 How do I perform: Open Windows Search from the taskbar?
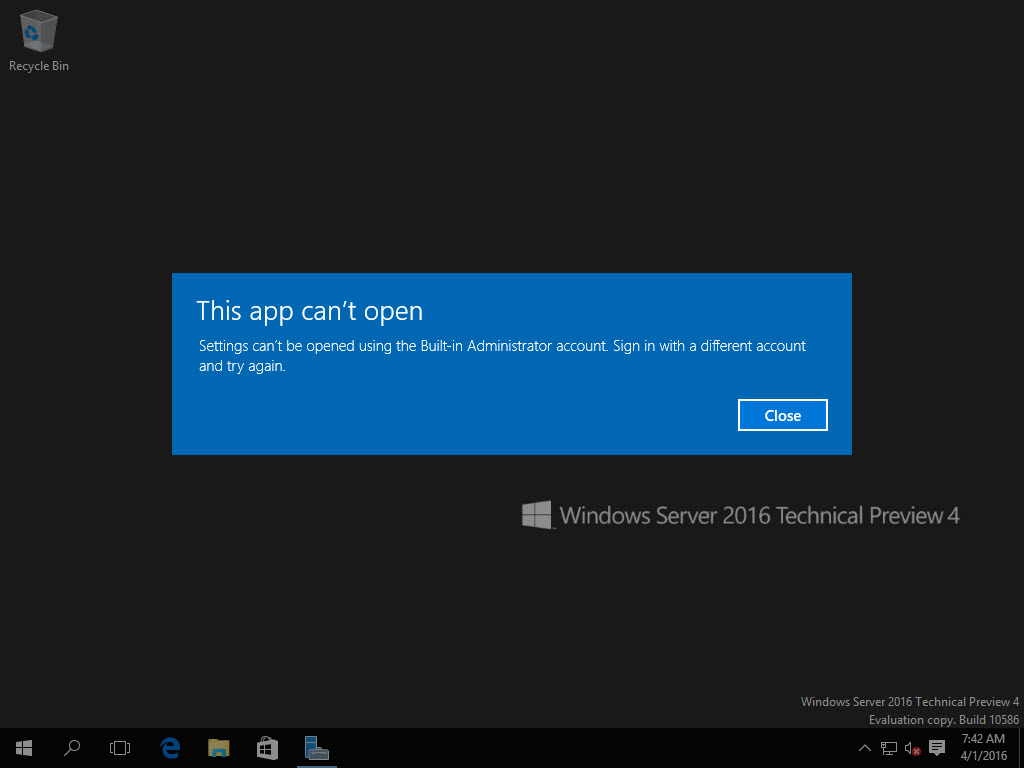tap(71, 747)
